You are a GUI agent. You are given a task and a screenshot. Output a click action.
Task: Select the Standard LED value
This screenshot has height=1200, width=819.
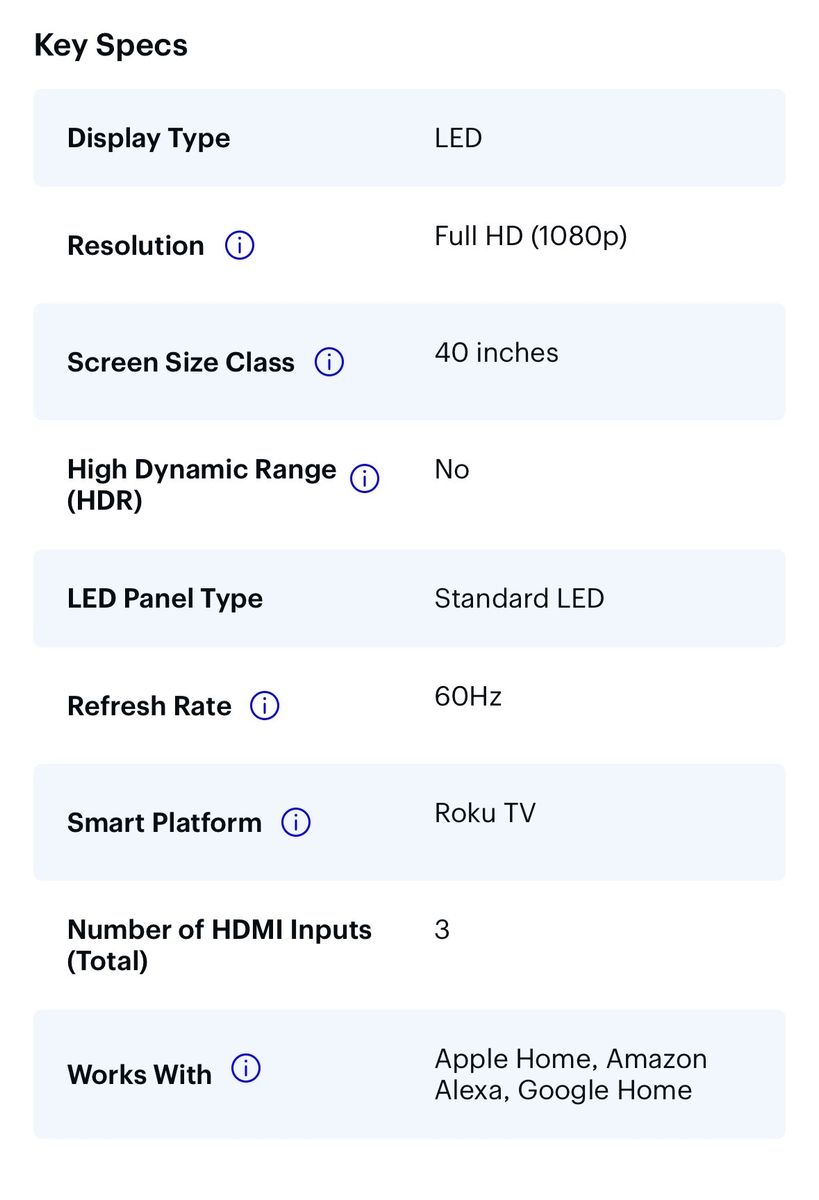click(519, 598)
